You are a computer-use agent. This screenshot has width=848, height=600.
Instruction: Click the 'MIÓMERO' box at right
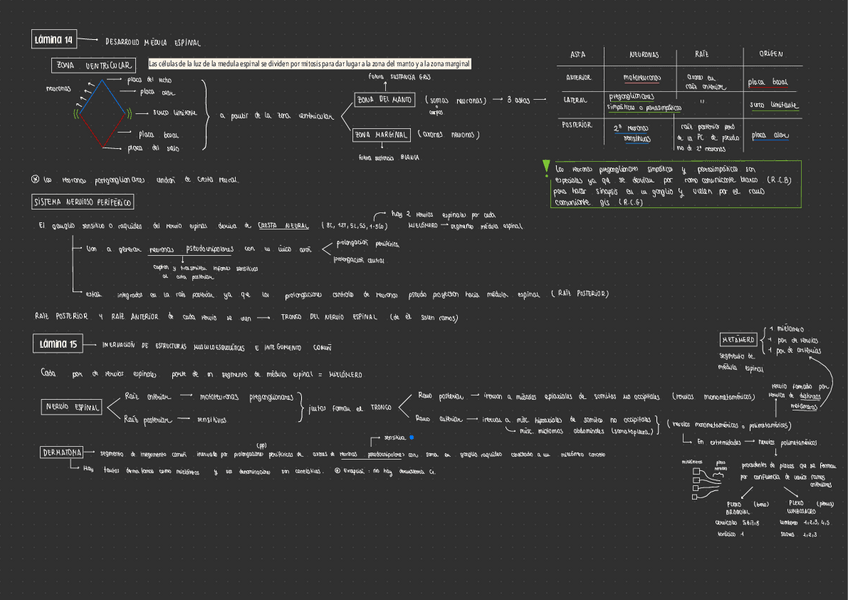[x=737, y=340]
